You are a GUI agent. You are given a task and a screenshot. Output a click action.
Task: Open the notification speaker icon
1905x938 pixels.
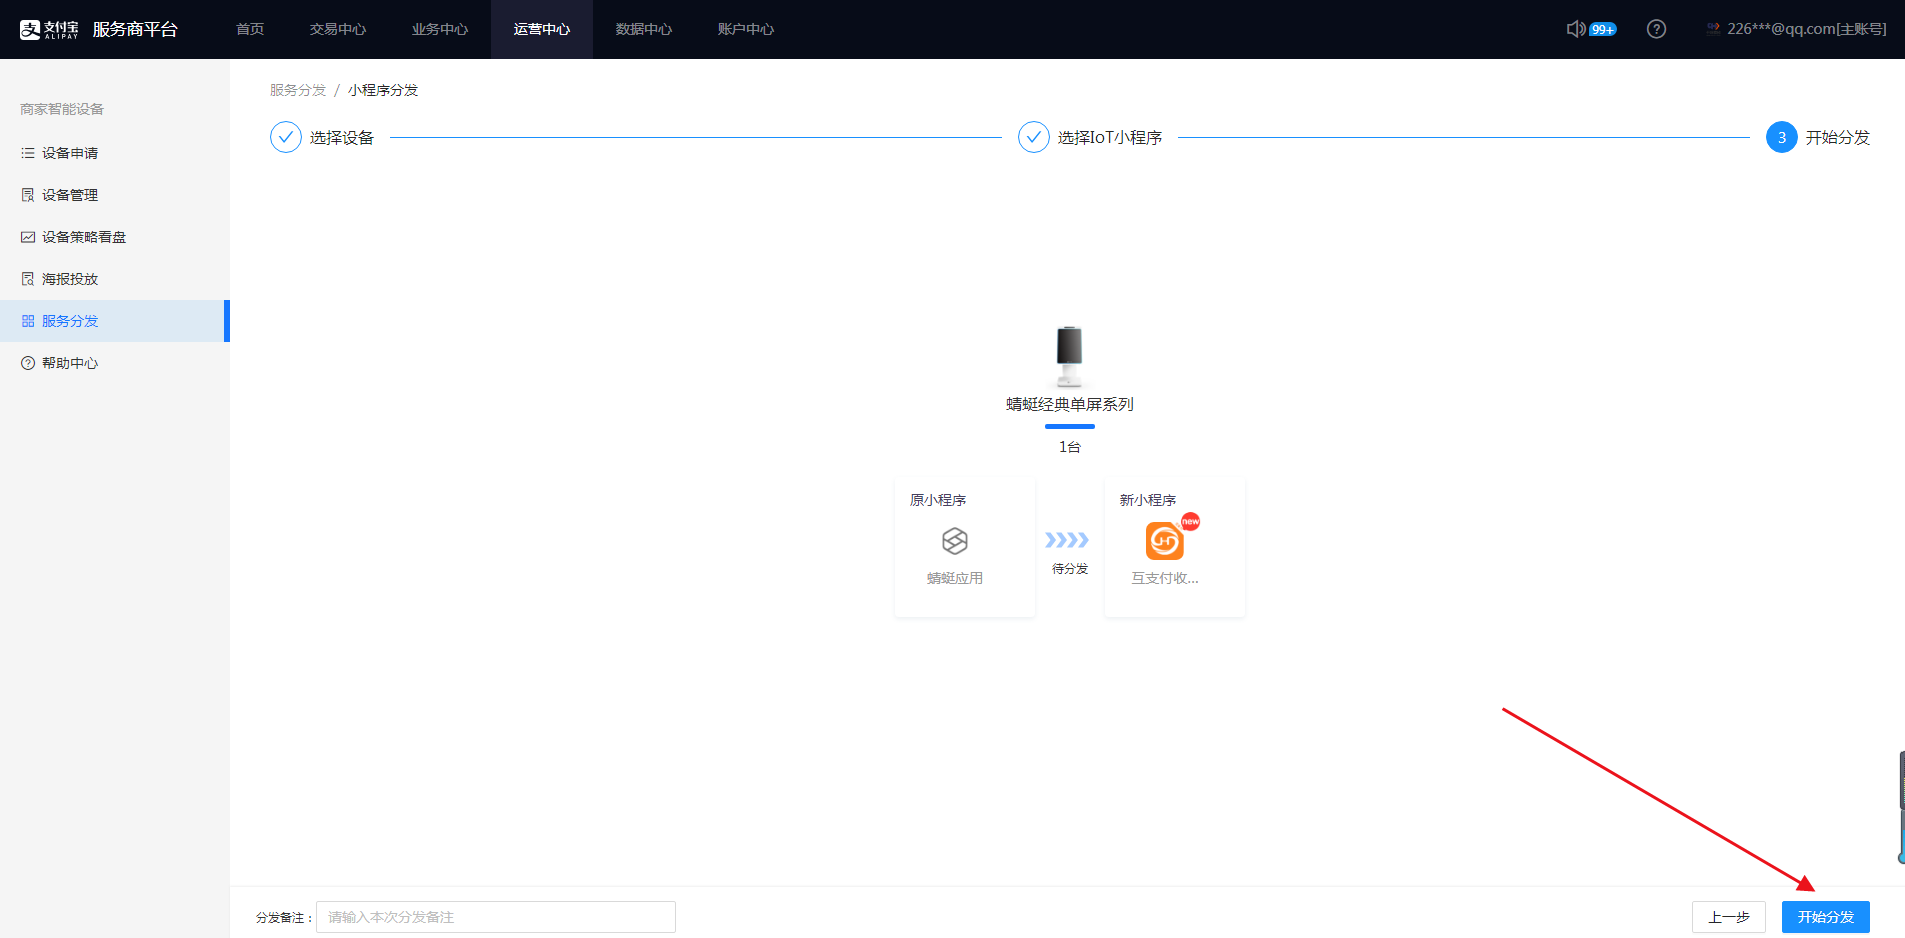click(x=1576, y=29)
